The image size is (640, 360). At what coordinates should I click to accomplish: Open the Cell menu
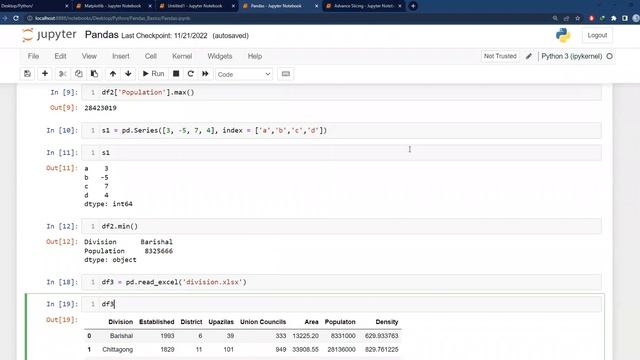coord(151,56)
